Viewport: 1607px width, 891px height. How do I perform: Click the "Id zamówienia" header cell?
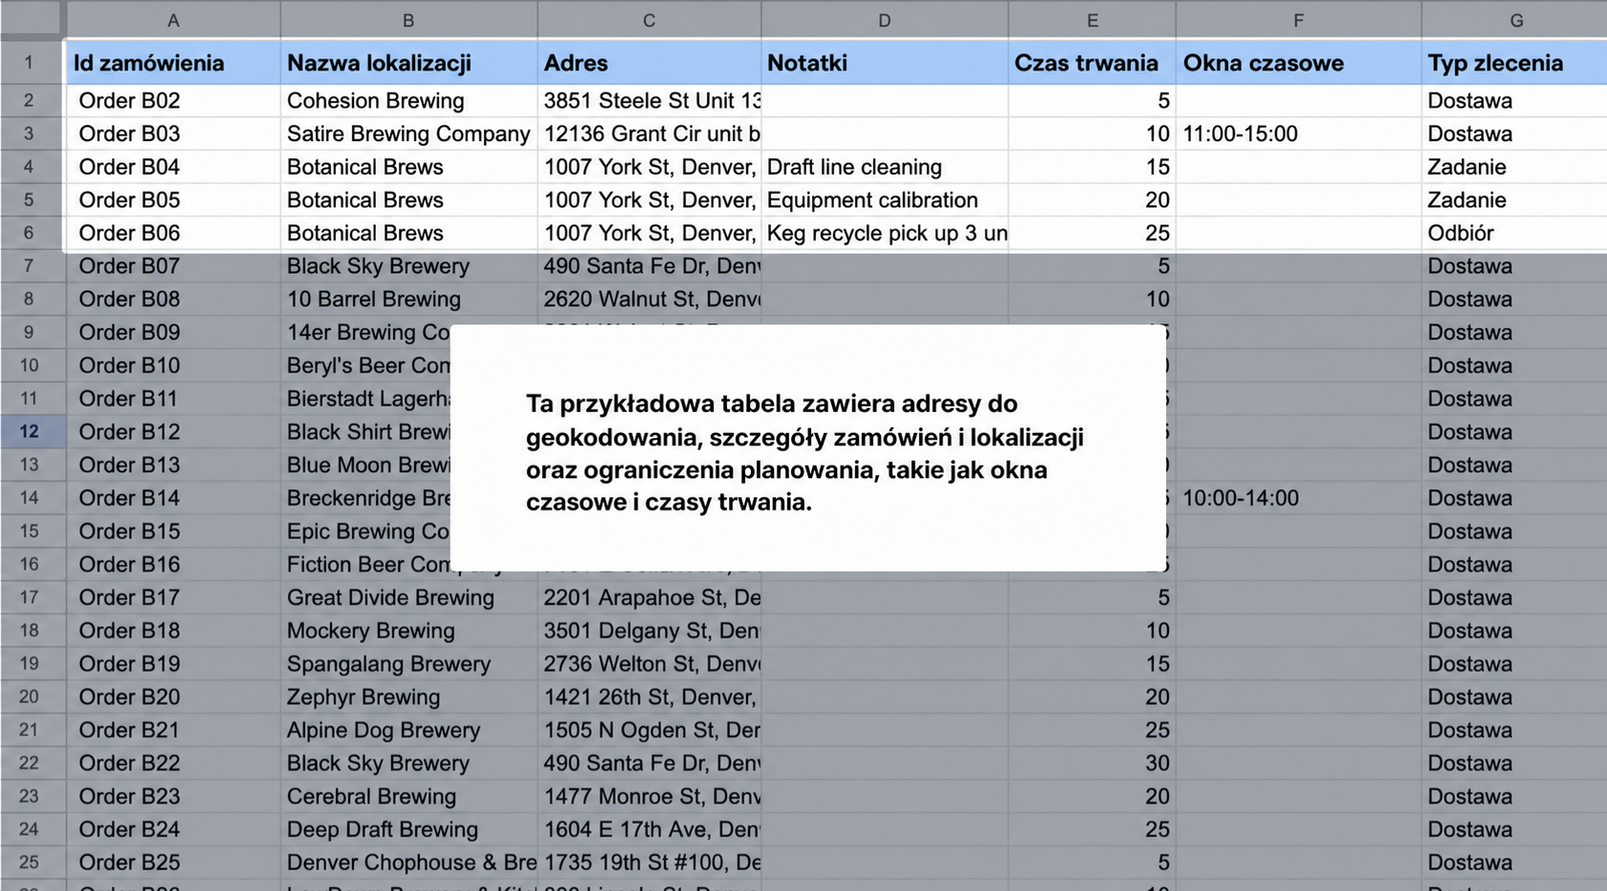pyautogui.click(x=173, y=62)
